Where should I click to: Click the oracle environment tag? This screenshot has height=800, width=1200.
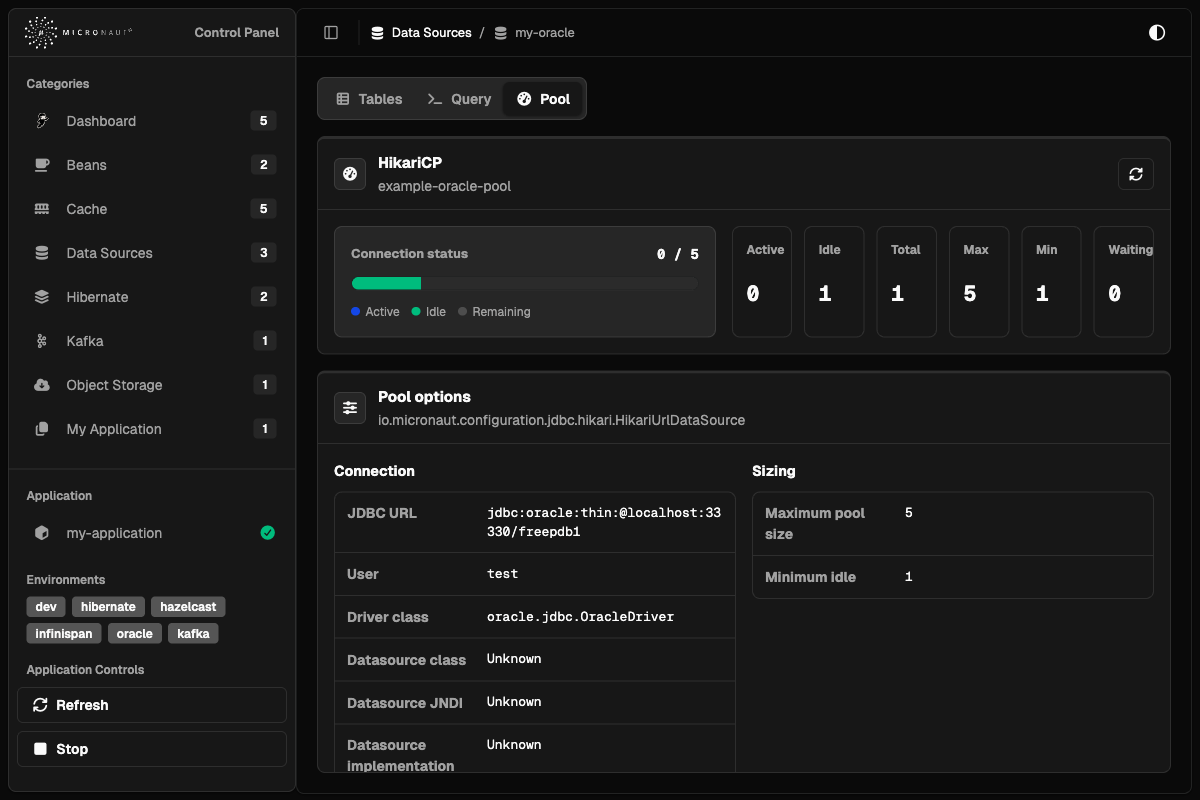135,634
